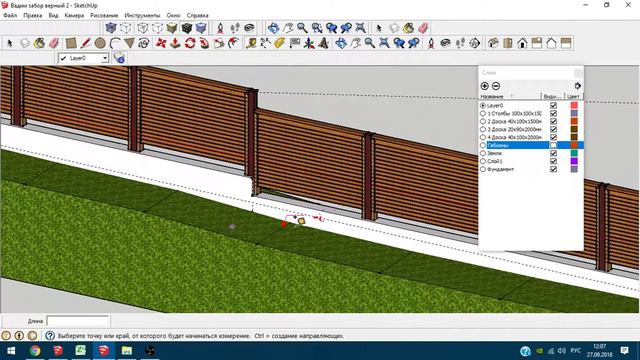Toggle visibility of 2 Доска 40x100x1500 layer
Screen dimensions: 640x360
point(553,121)
